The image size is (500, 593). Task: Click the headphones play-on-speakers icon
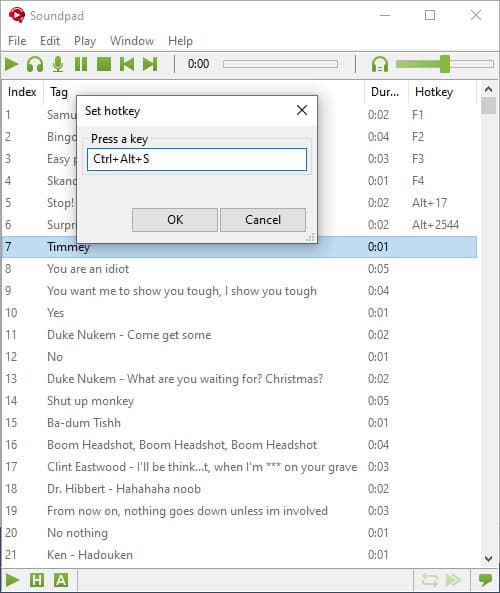tap(35, 64)
